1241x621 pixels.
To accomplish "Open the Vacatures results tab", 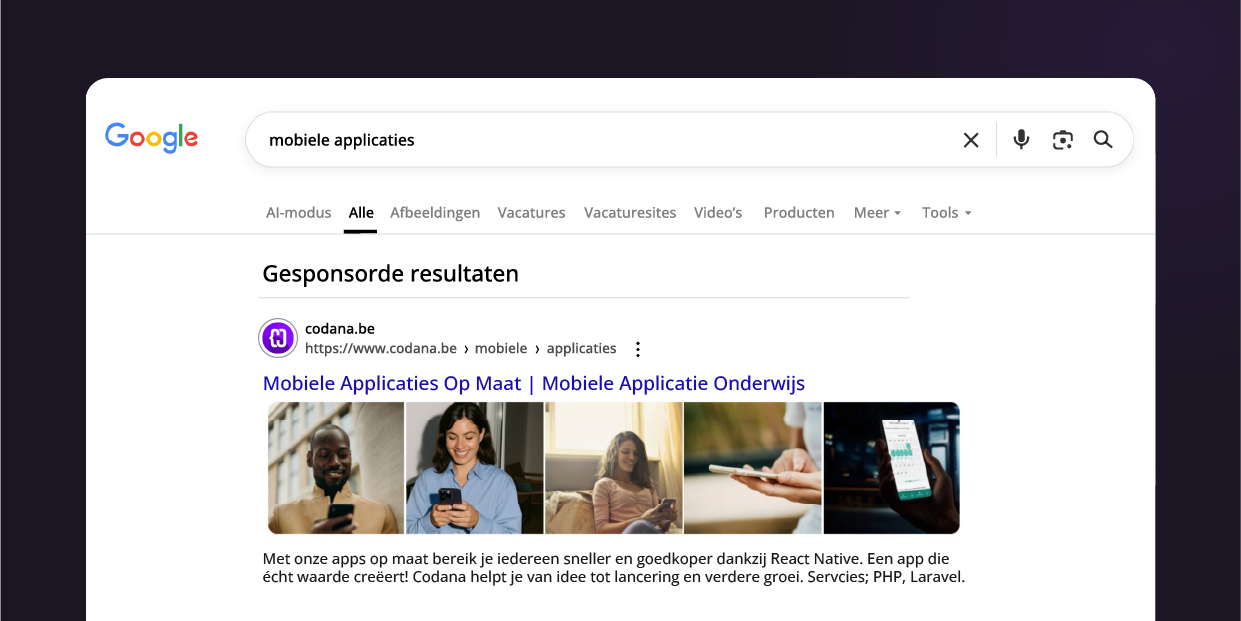I will [x=531, y=212].
